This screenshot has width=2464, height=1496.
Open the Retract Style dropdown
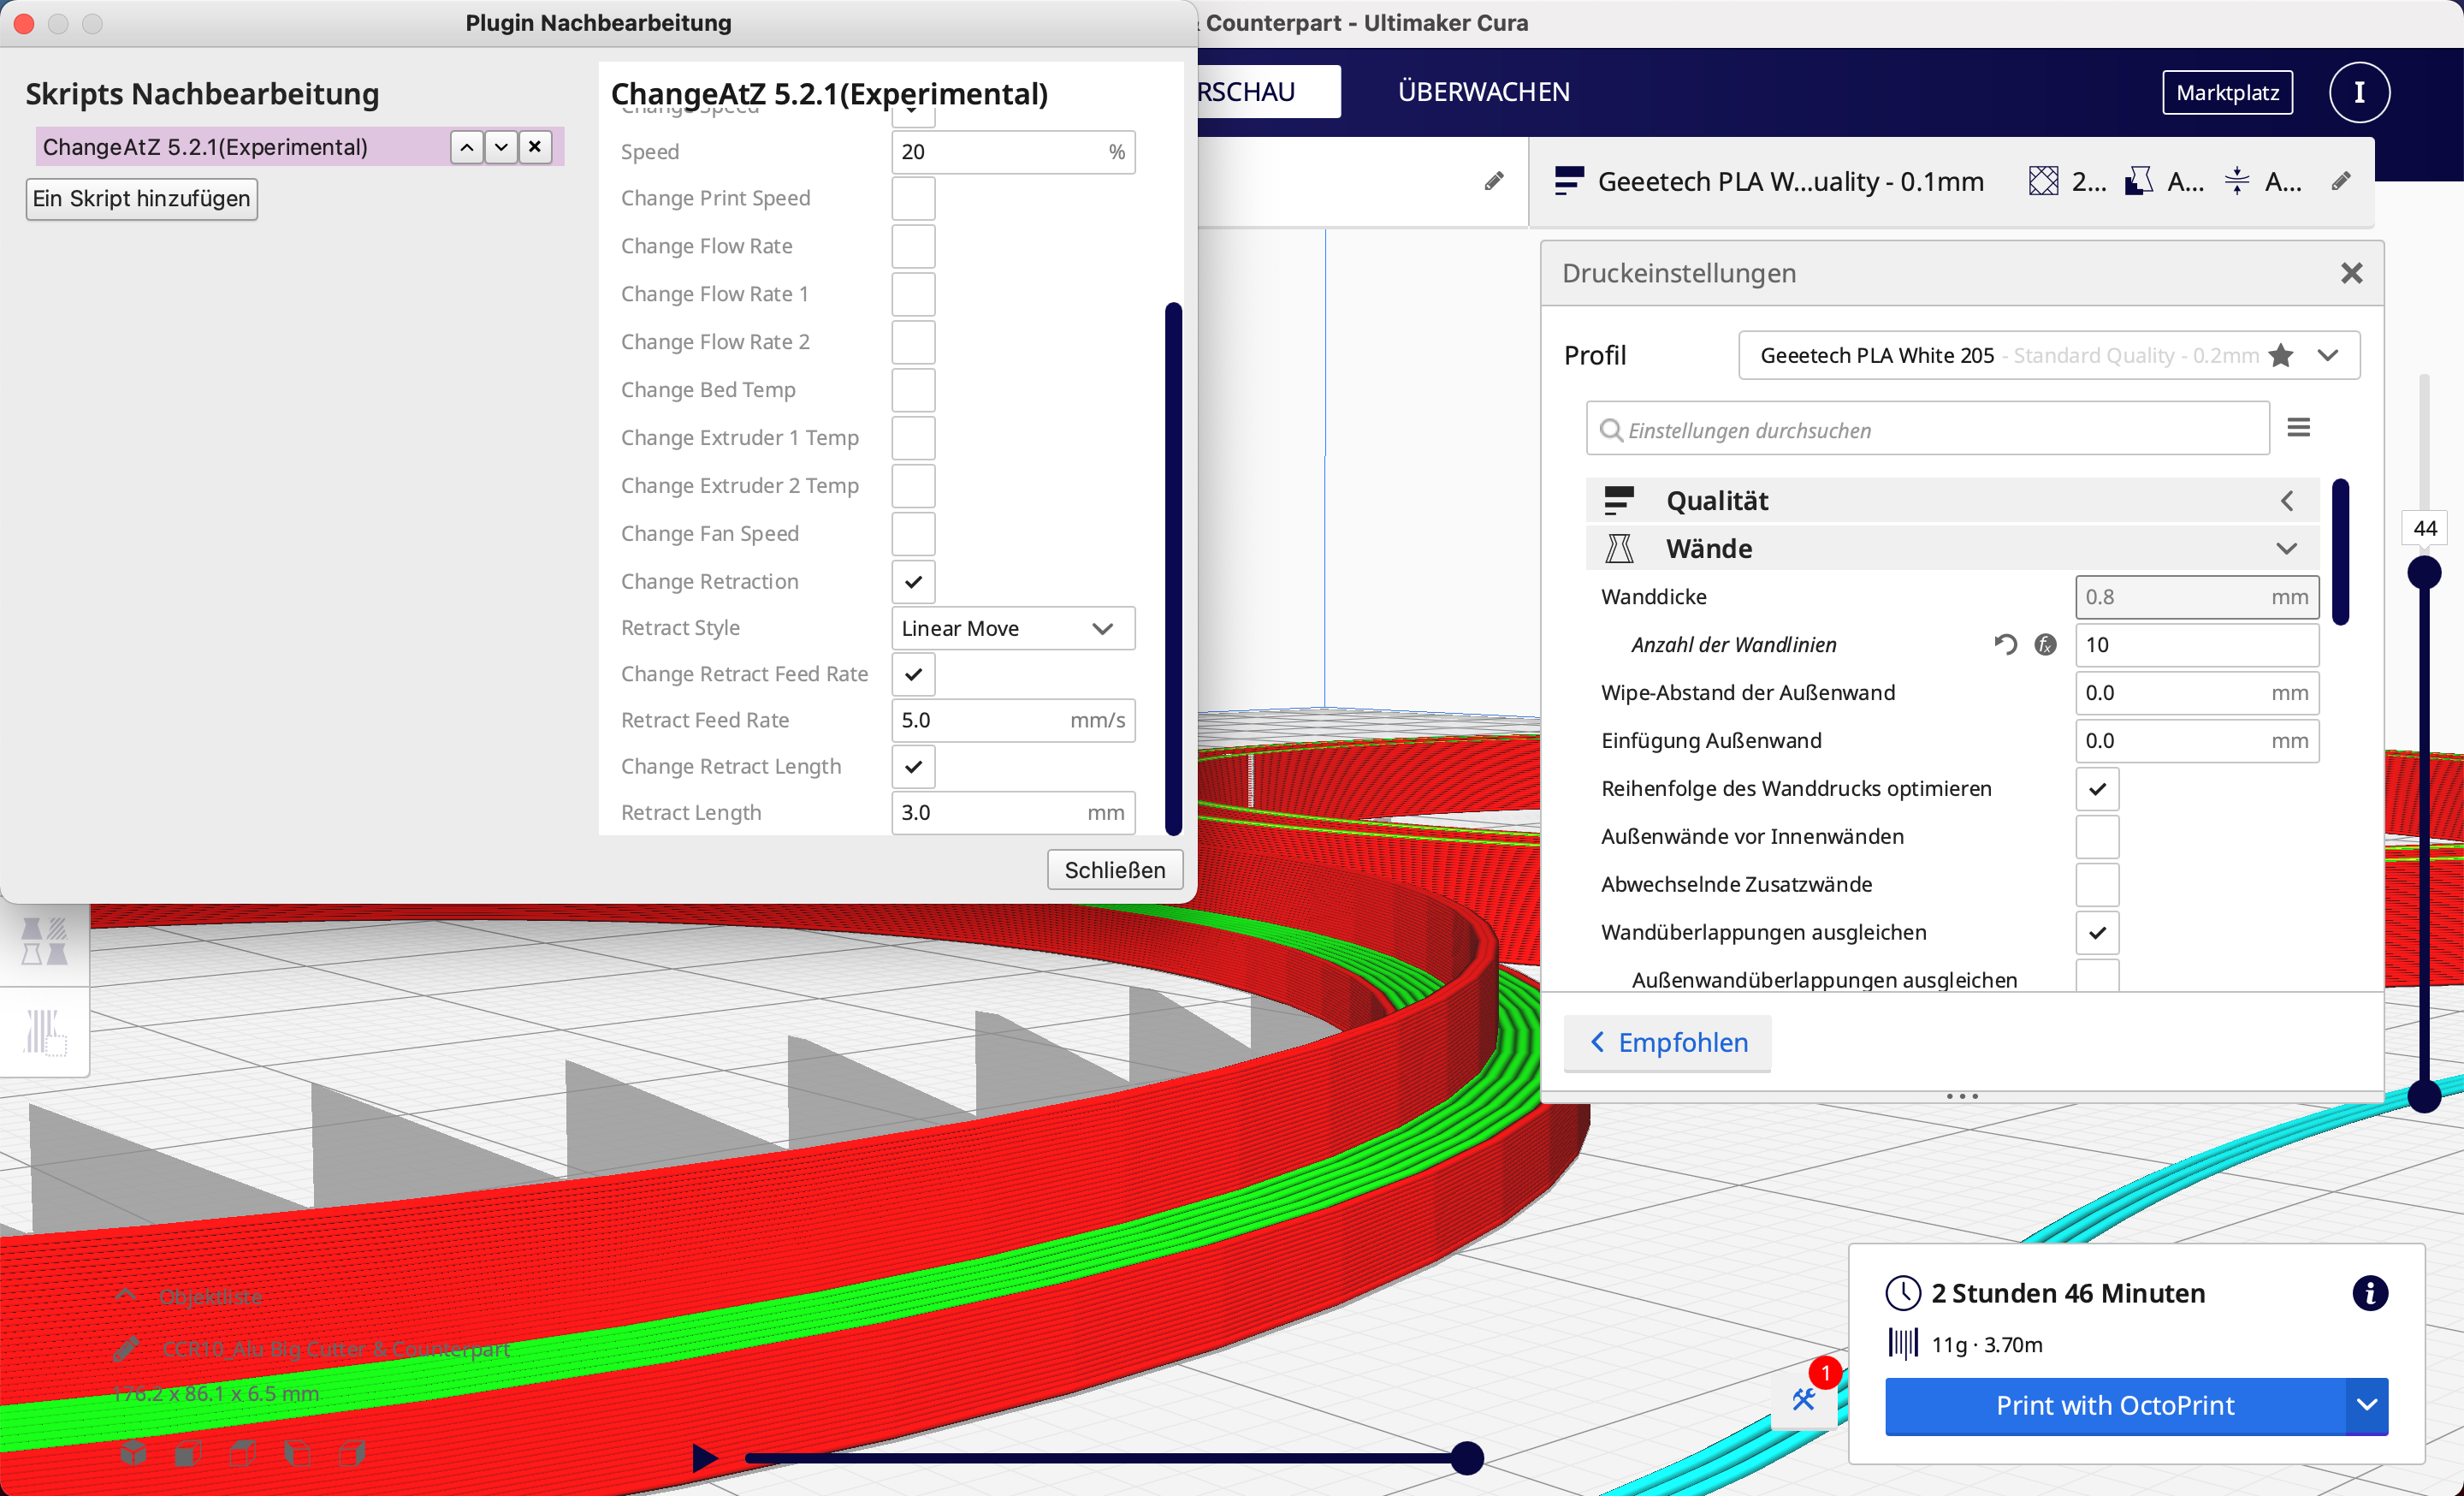1012,628
